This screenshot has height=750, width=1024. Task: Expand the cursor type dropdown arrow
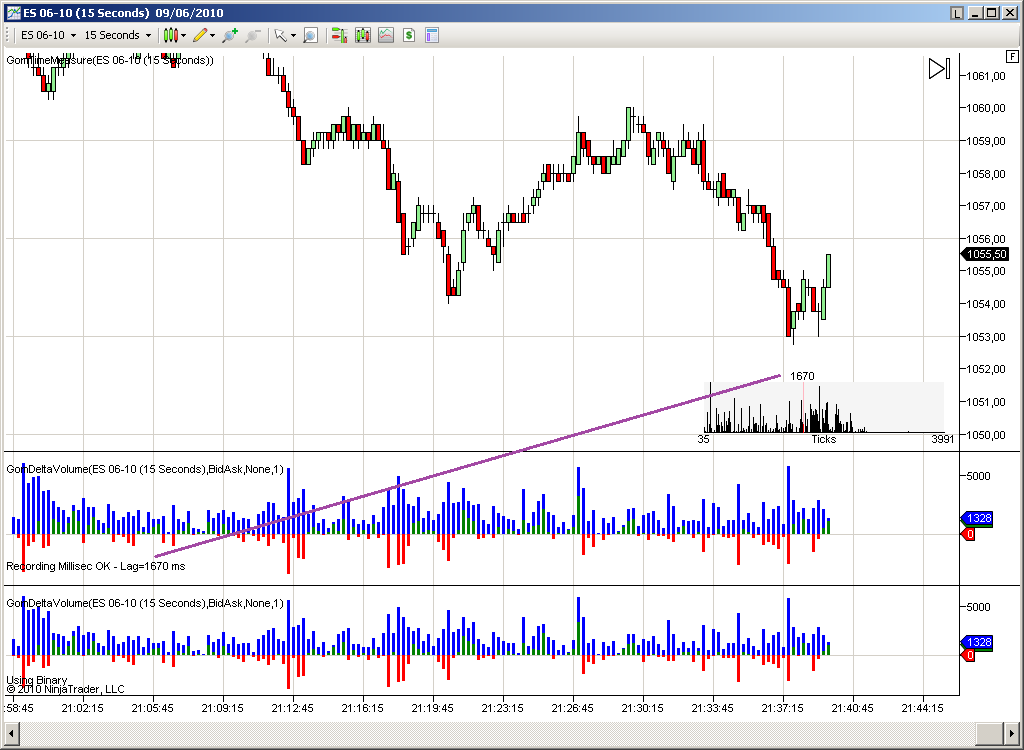pyautogui.click(x=293, y=35)
